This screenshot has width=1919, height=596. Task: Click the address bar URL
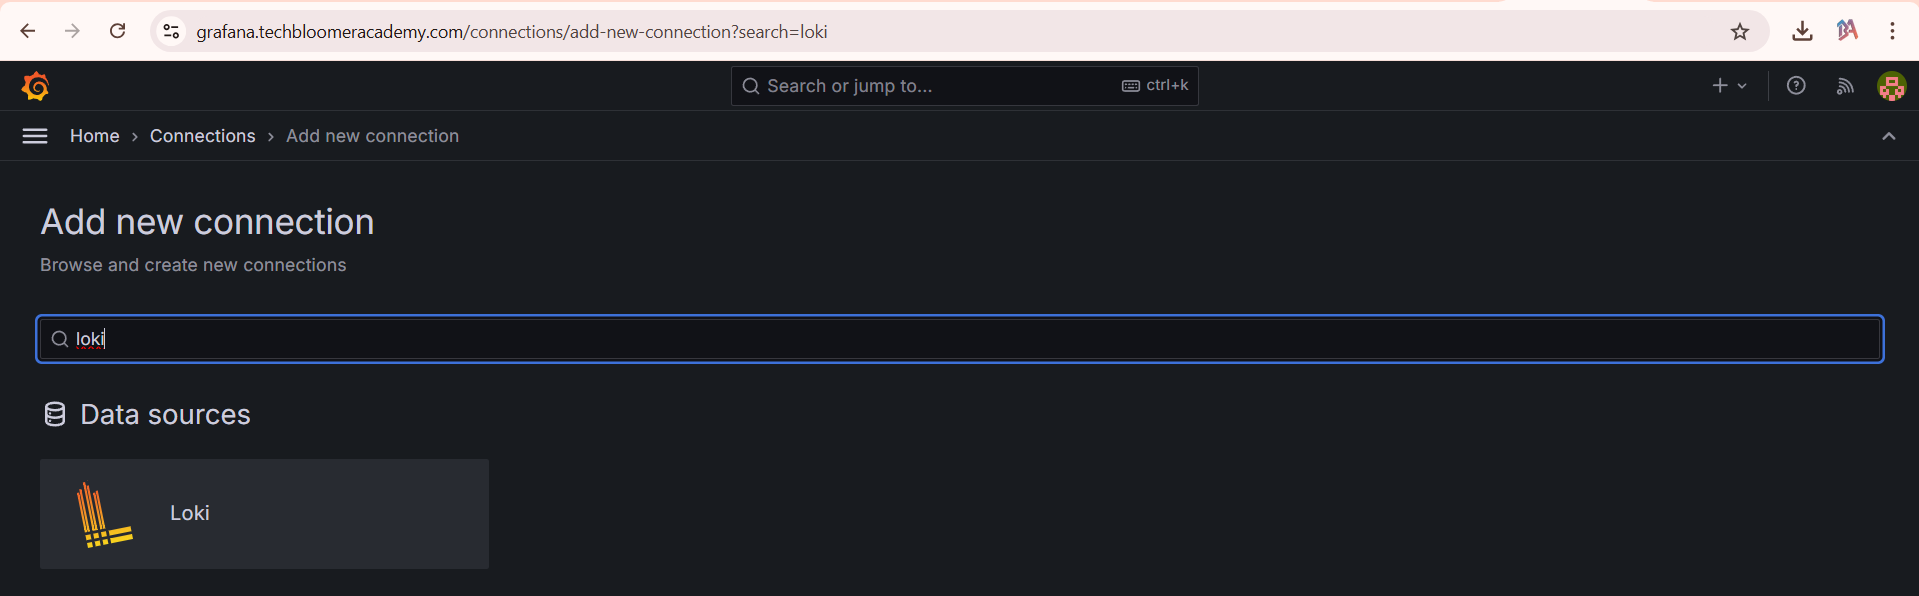click(x=512, y=32)
